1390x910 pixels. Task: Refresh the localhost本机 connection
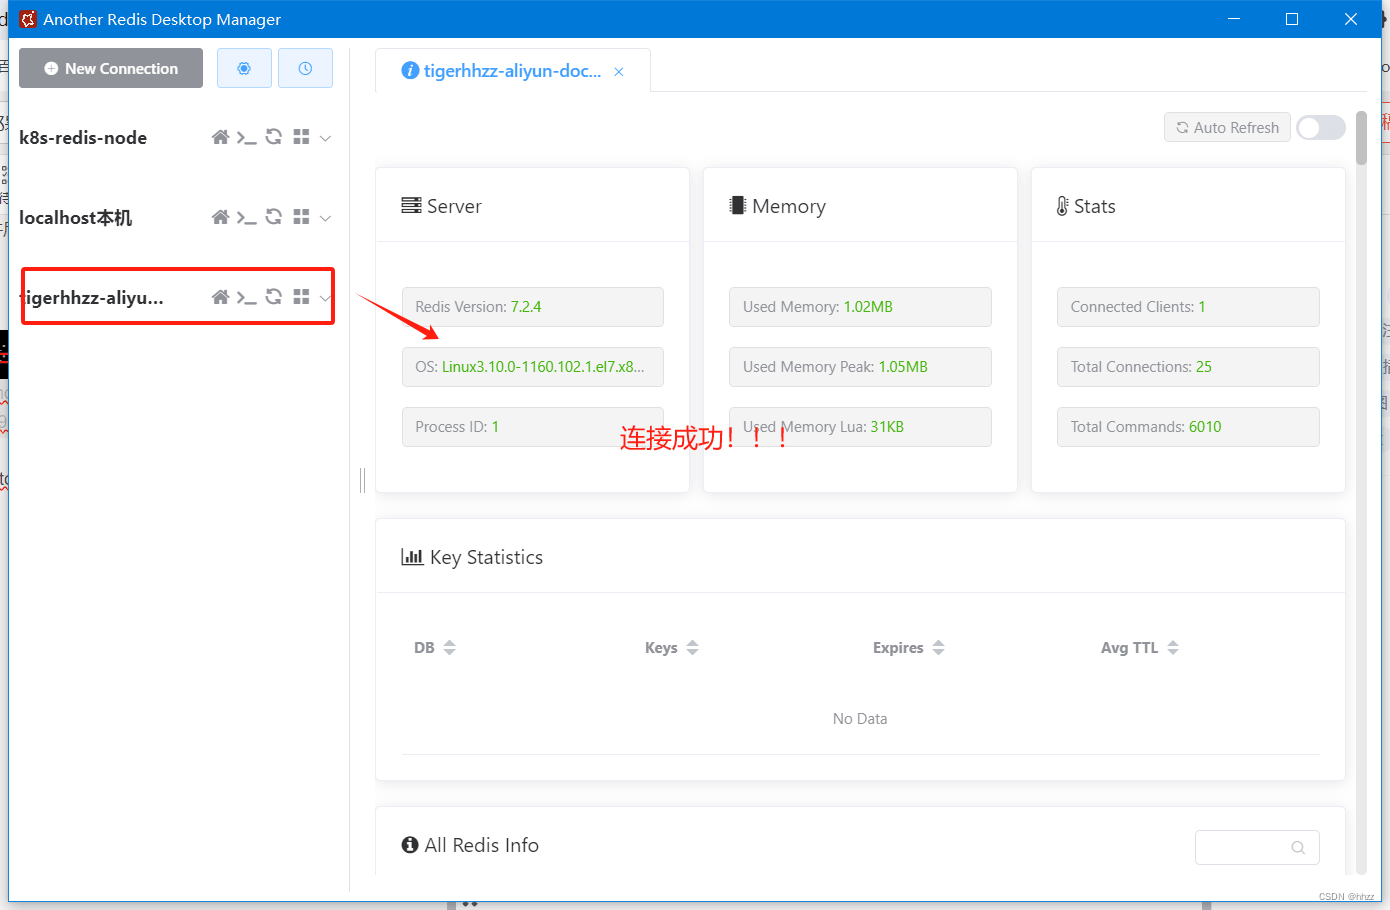[x=274, y=217]
